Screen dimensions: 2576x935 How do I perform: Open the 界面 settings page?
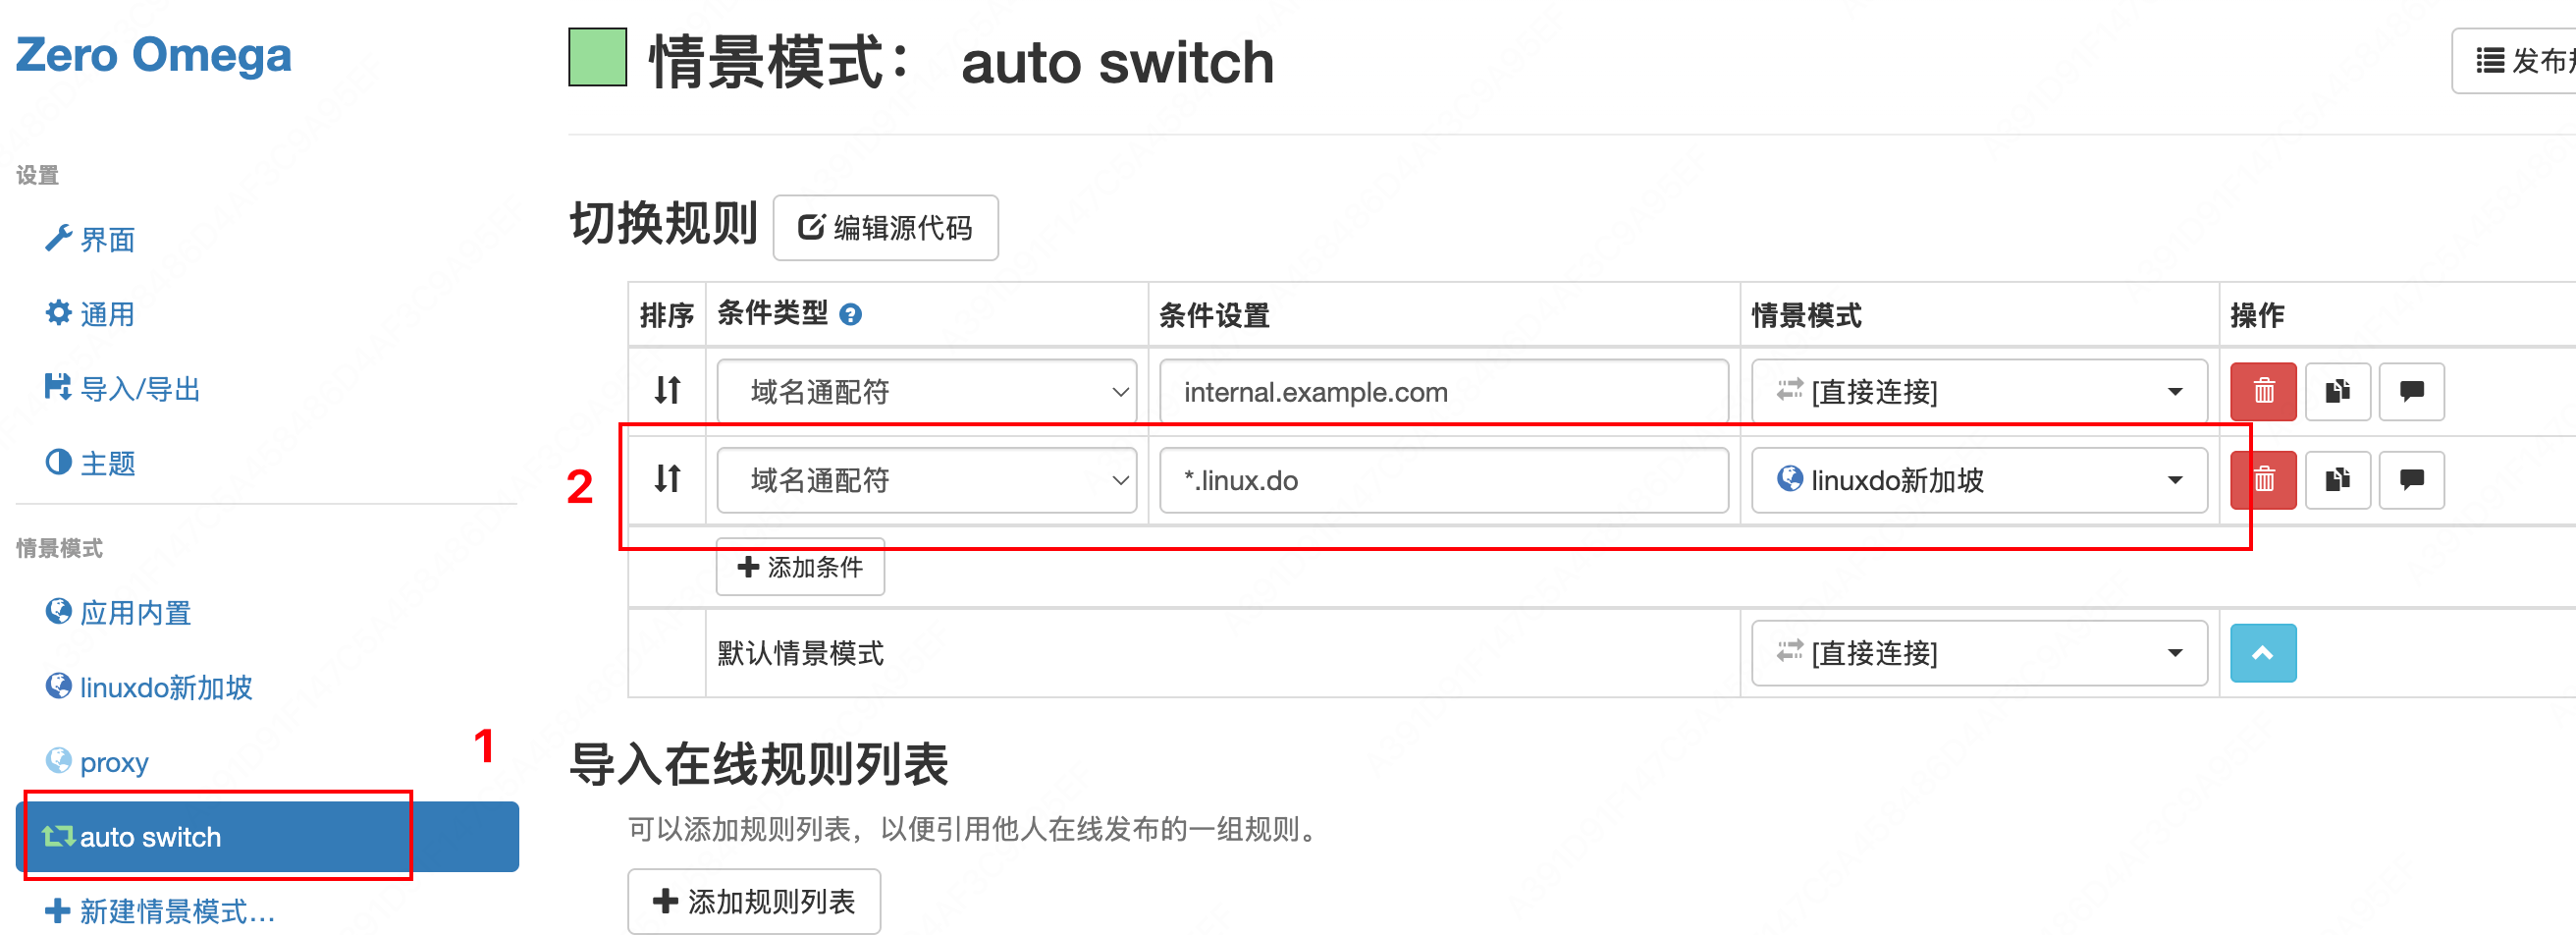coord(90,240)
